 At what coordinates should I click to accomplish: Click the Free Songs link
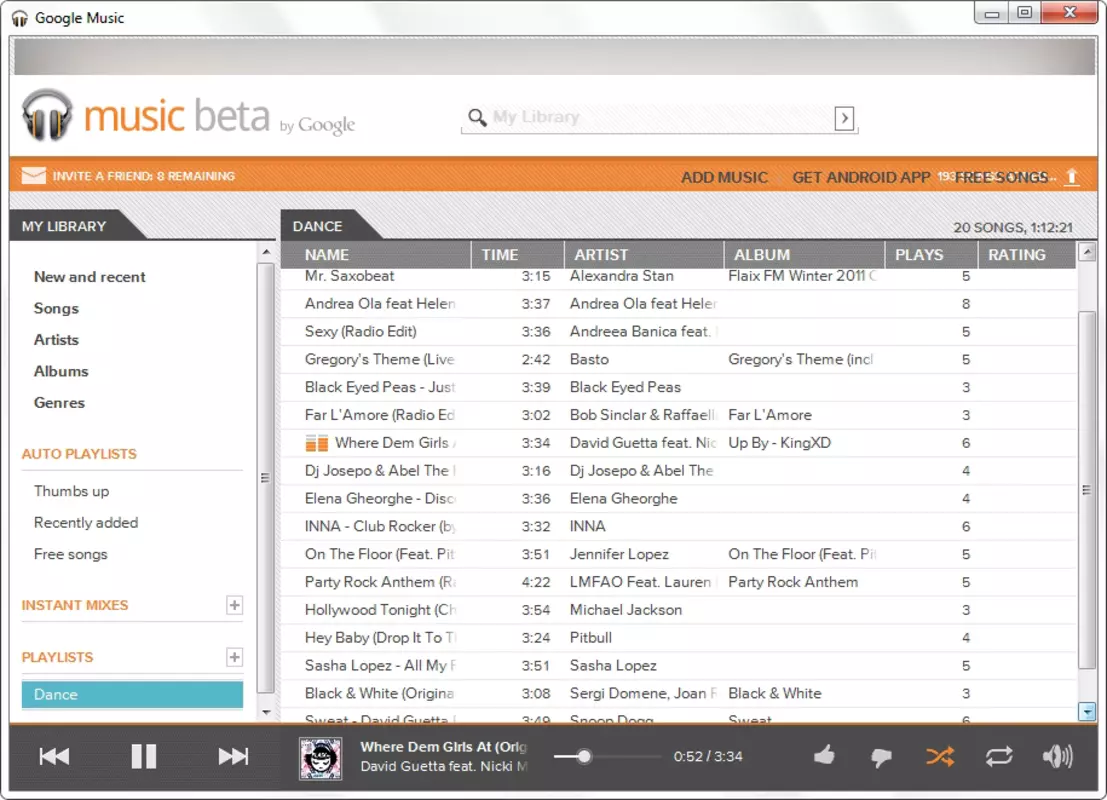pos(1001,177)
